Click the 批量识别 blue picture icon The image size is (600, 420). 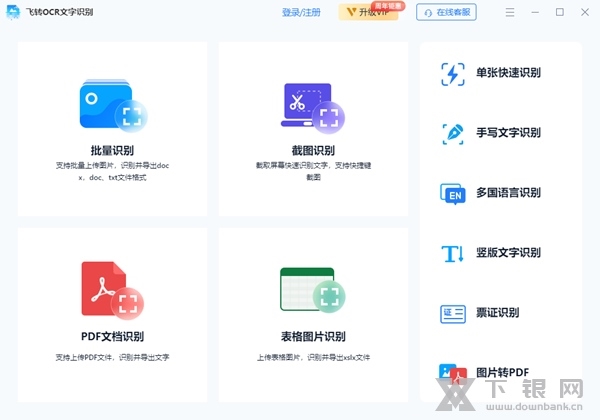point(113,105)
